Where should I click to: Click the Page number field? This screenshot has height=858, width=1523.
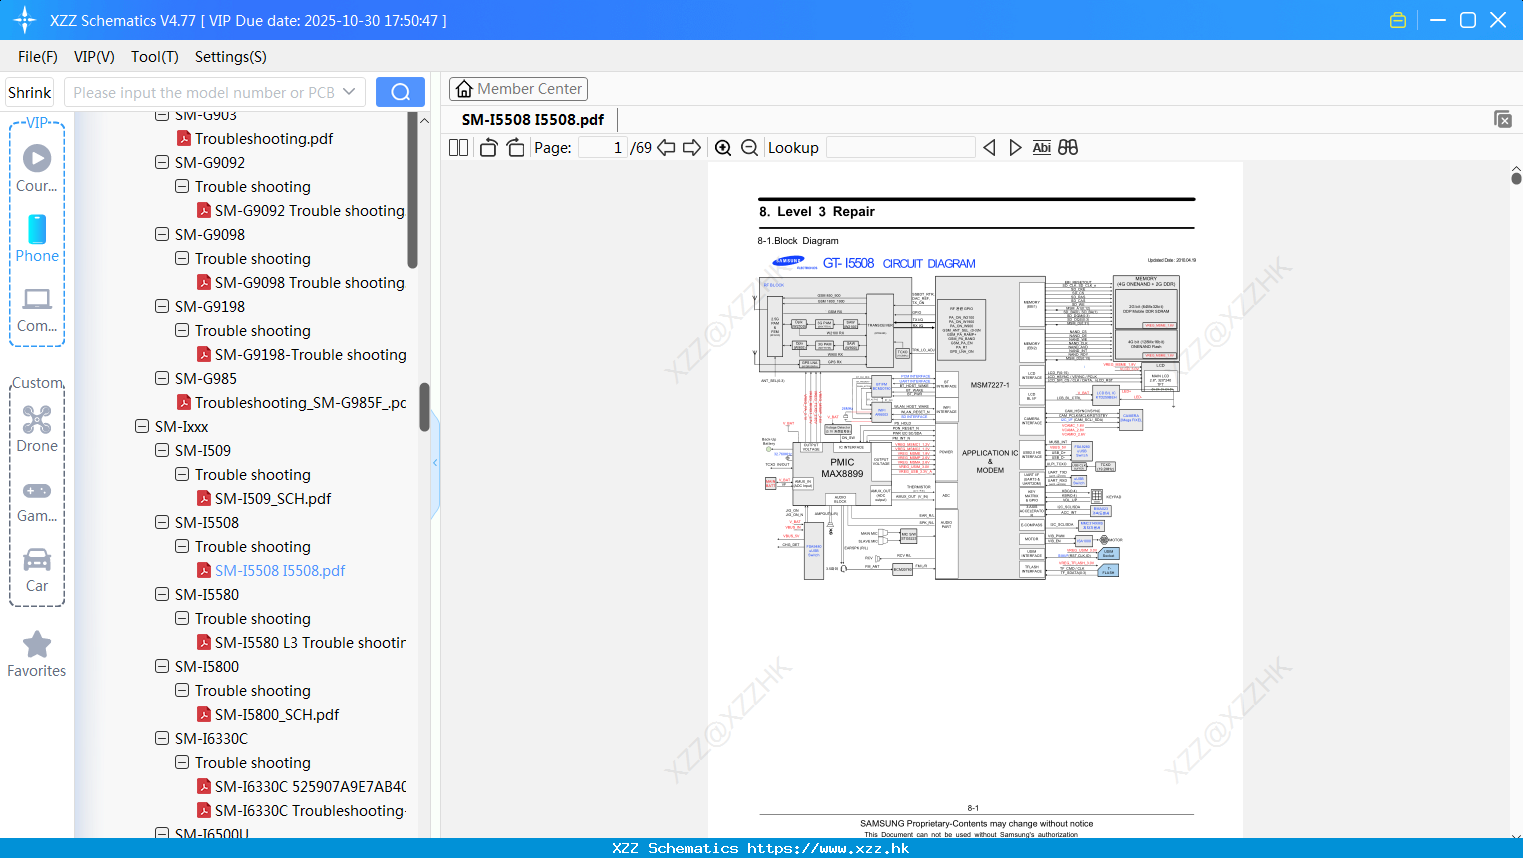click(602, 148)
